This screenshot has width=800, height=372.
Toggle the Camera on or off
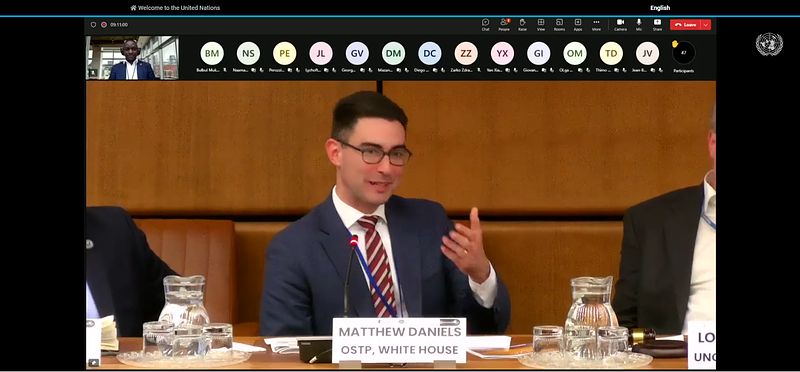pyautogui.click(x=620, y=24)
